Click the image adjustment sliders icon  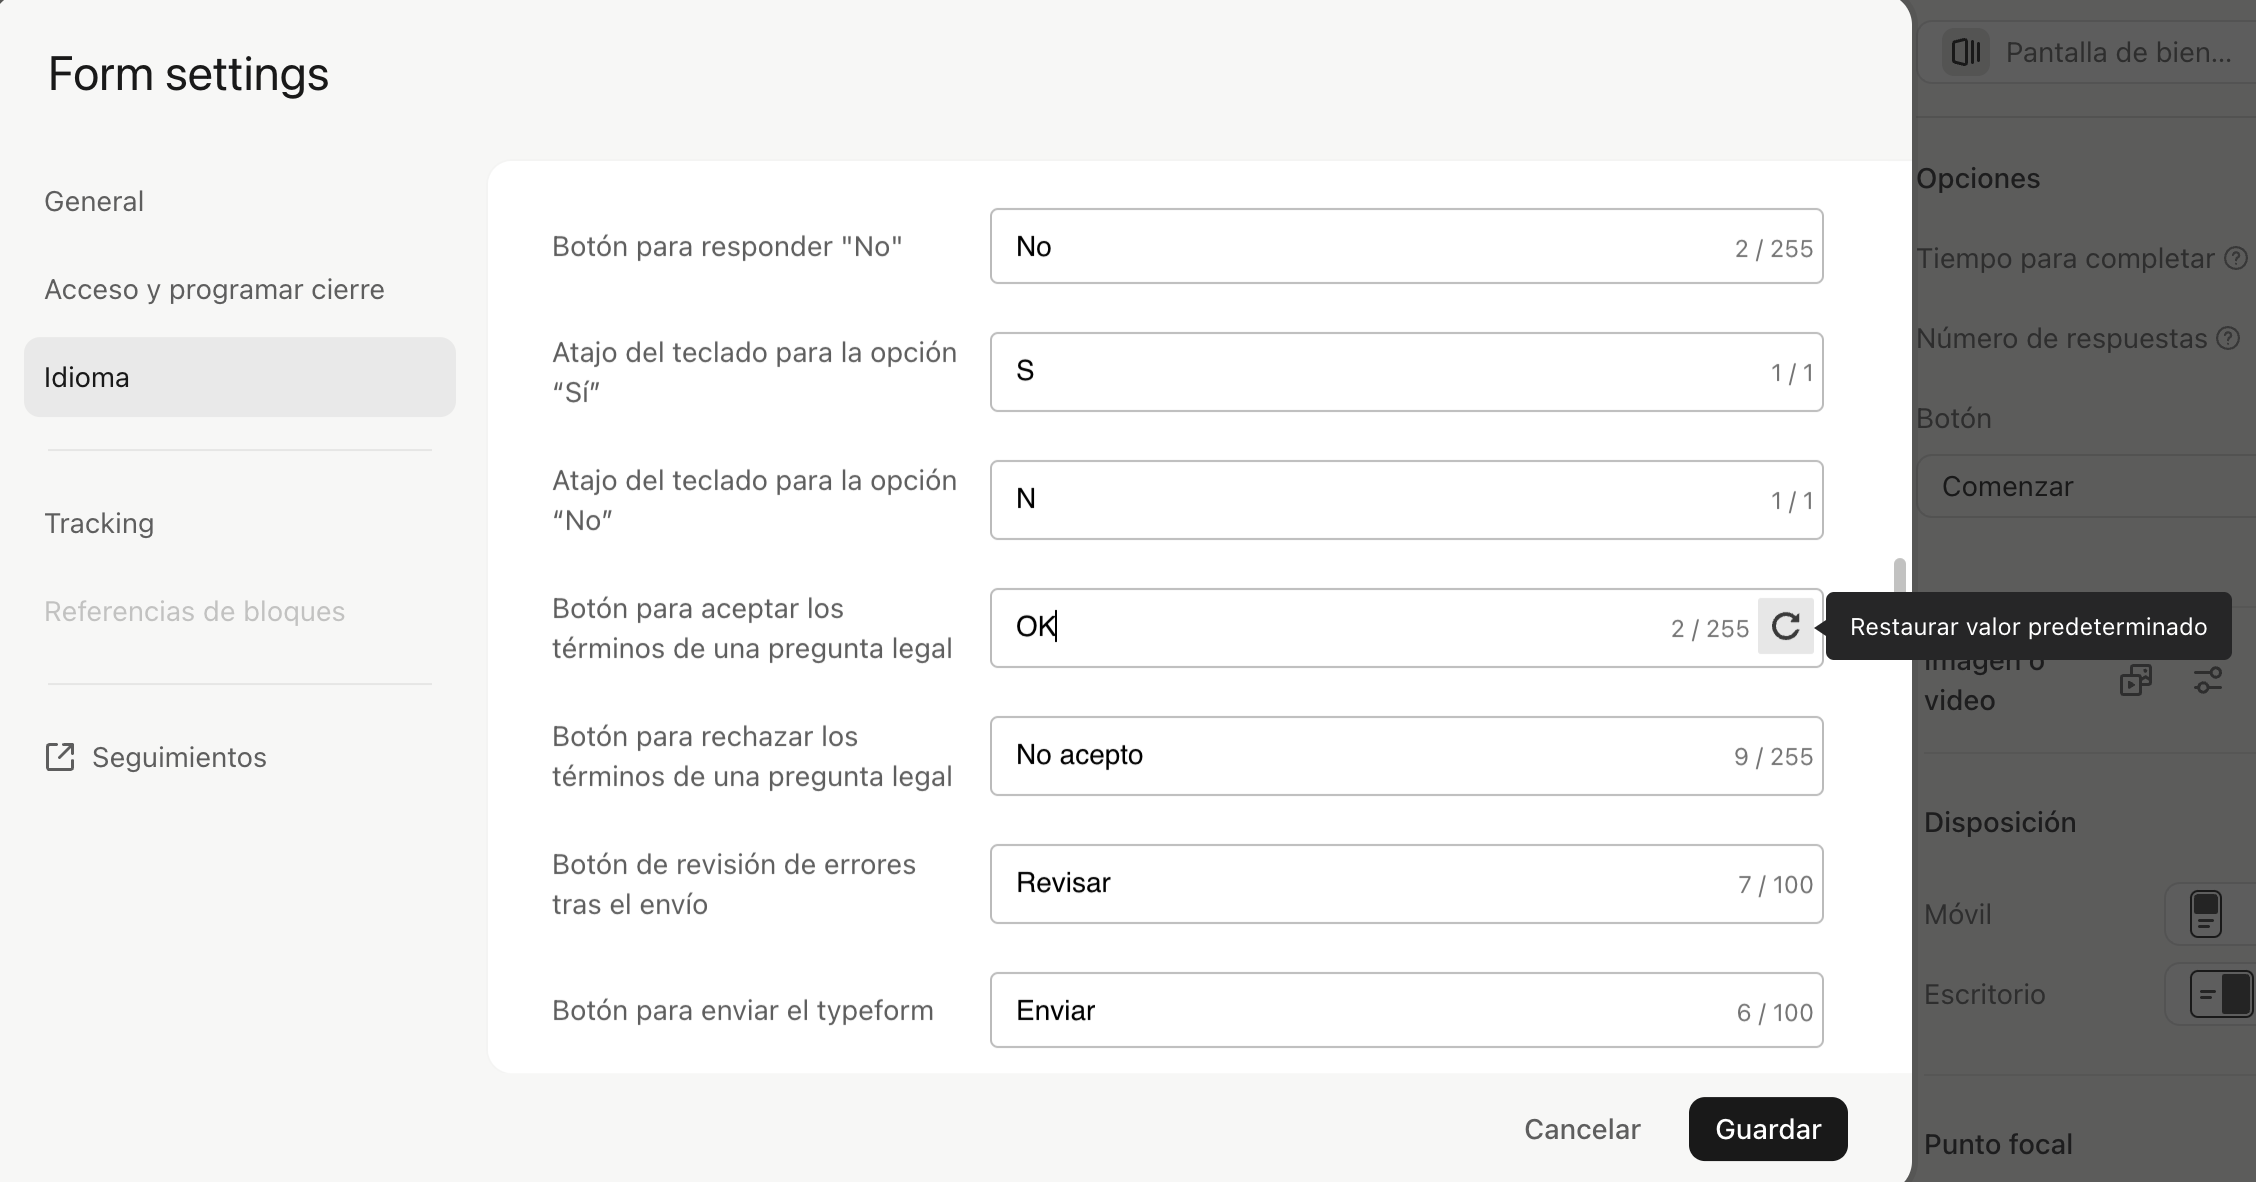pyautogui.click(x=2208, y=680)
